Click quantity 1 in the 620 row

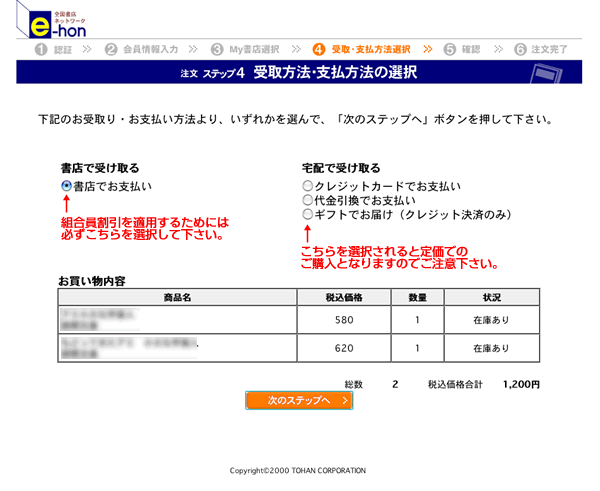coord(417,348)
